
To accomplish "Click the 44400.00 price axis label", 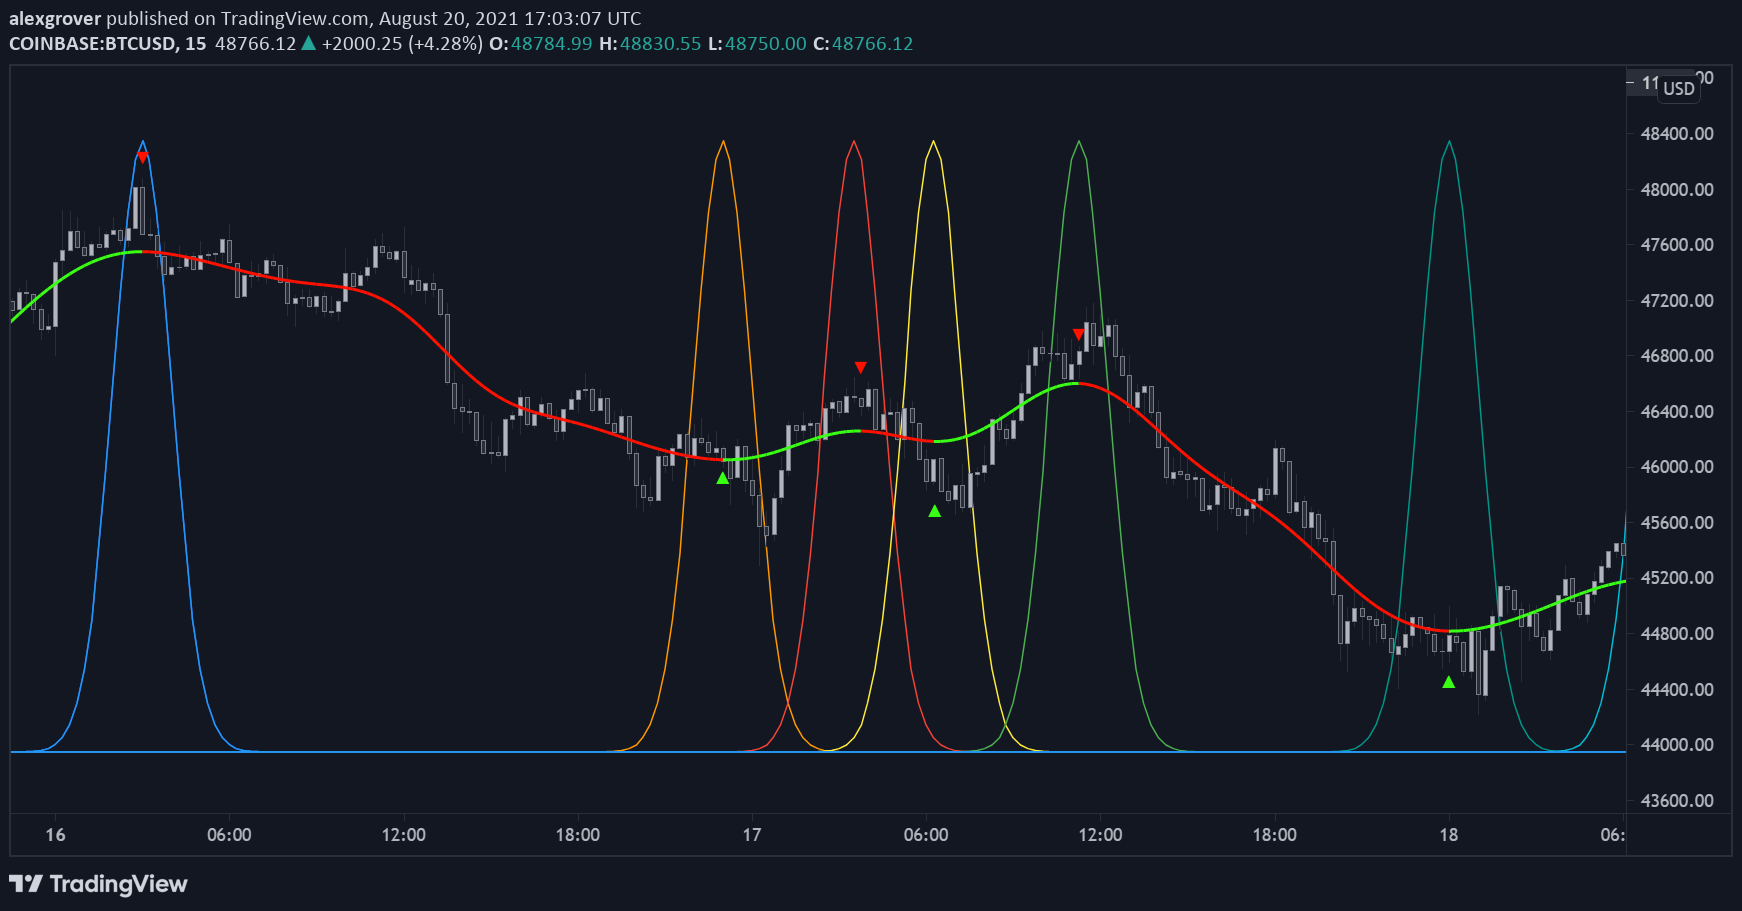I will [x=1677, y=690].
